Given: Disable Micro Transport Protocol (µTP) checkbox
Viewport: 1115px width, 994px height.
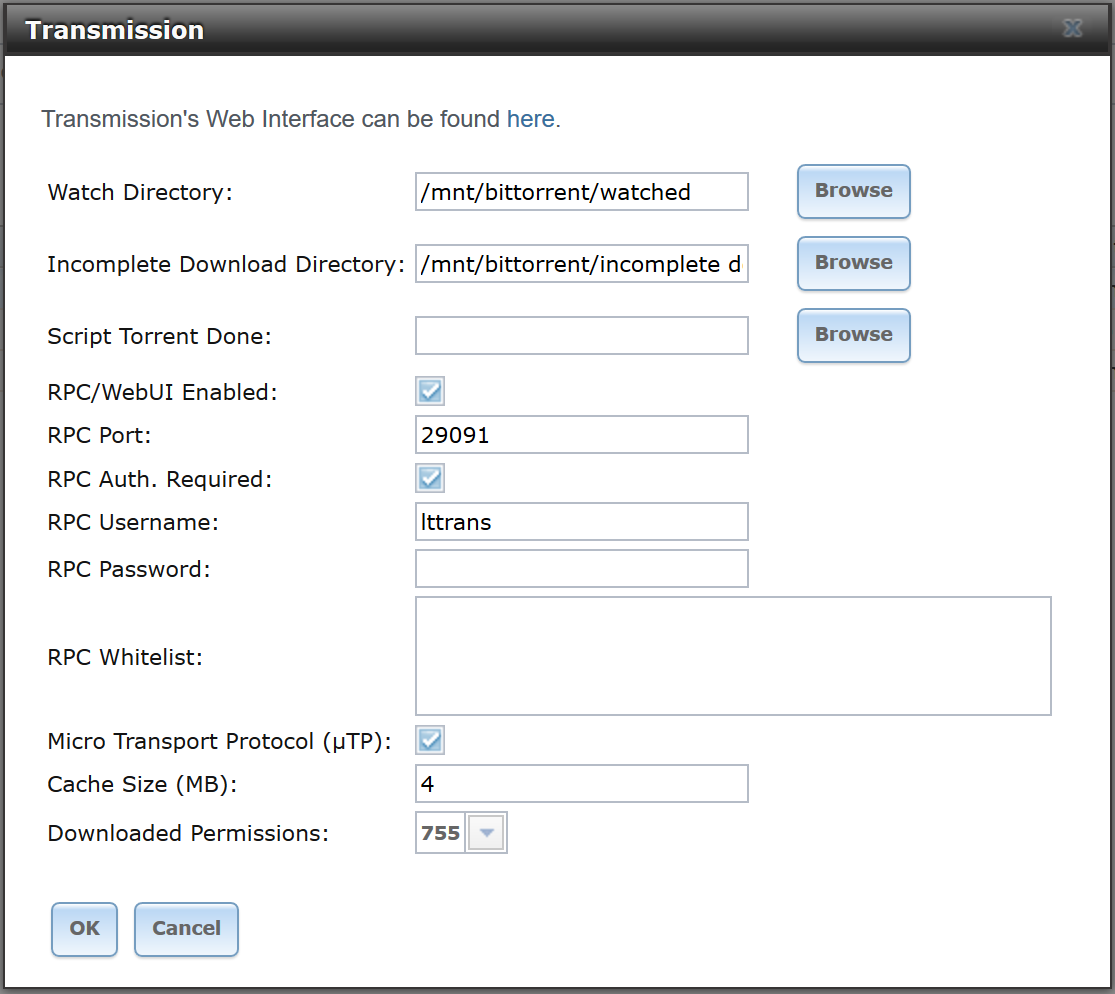Looking at the screenshot, I should pyautogui.click(x=430, y=740).
